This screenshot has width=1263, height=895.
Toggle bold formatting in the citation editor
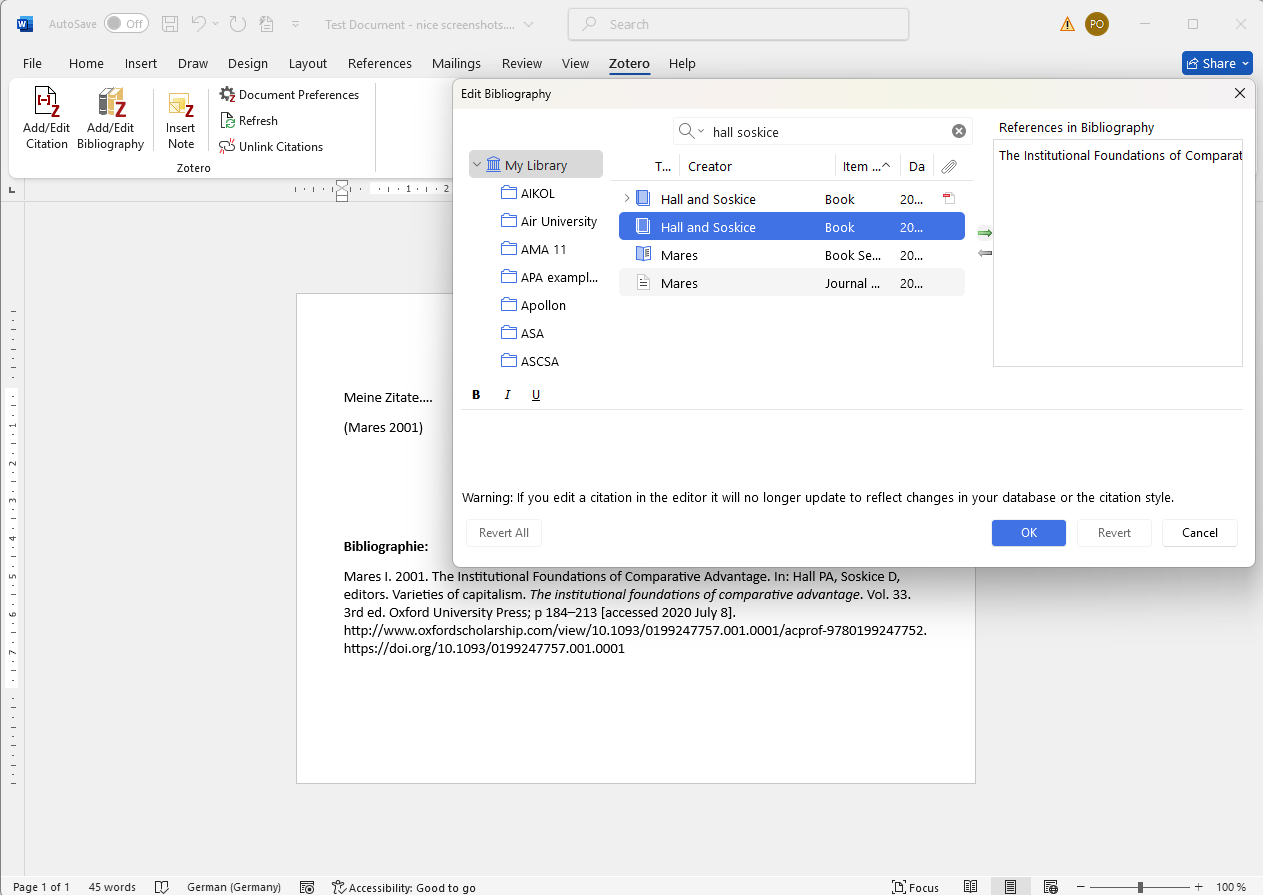pyautogui.click(x=476, y=394)
